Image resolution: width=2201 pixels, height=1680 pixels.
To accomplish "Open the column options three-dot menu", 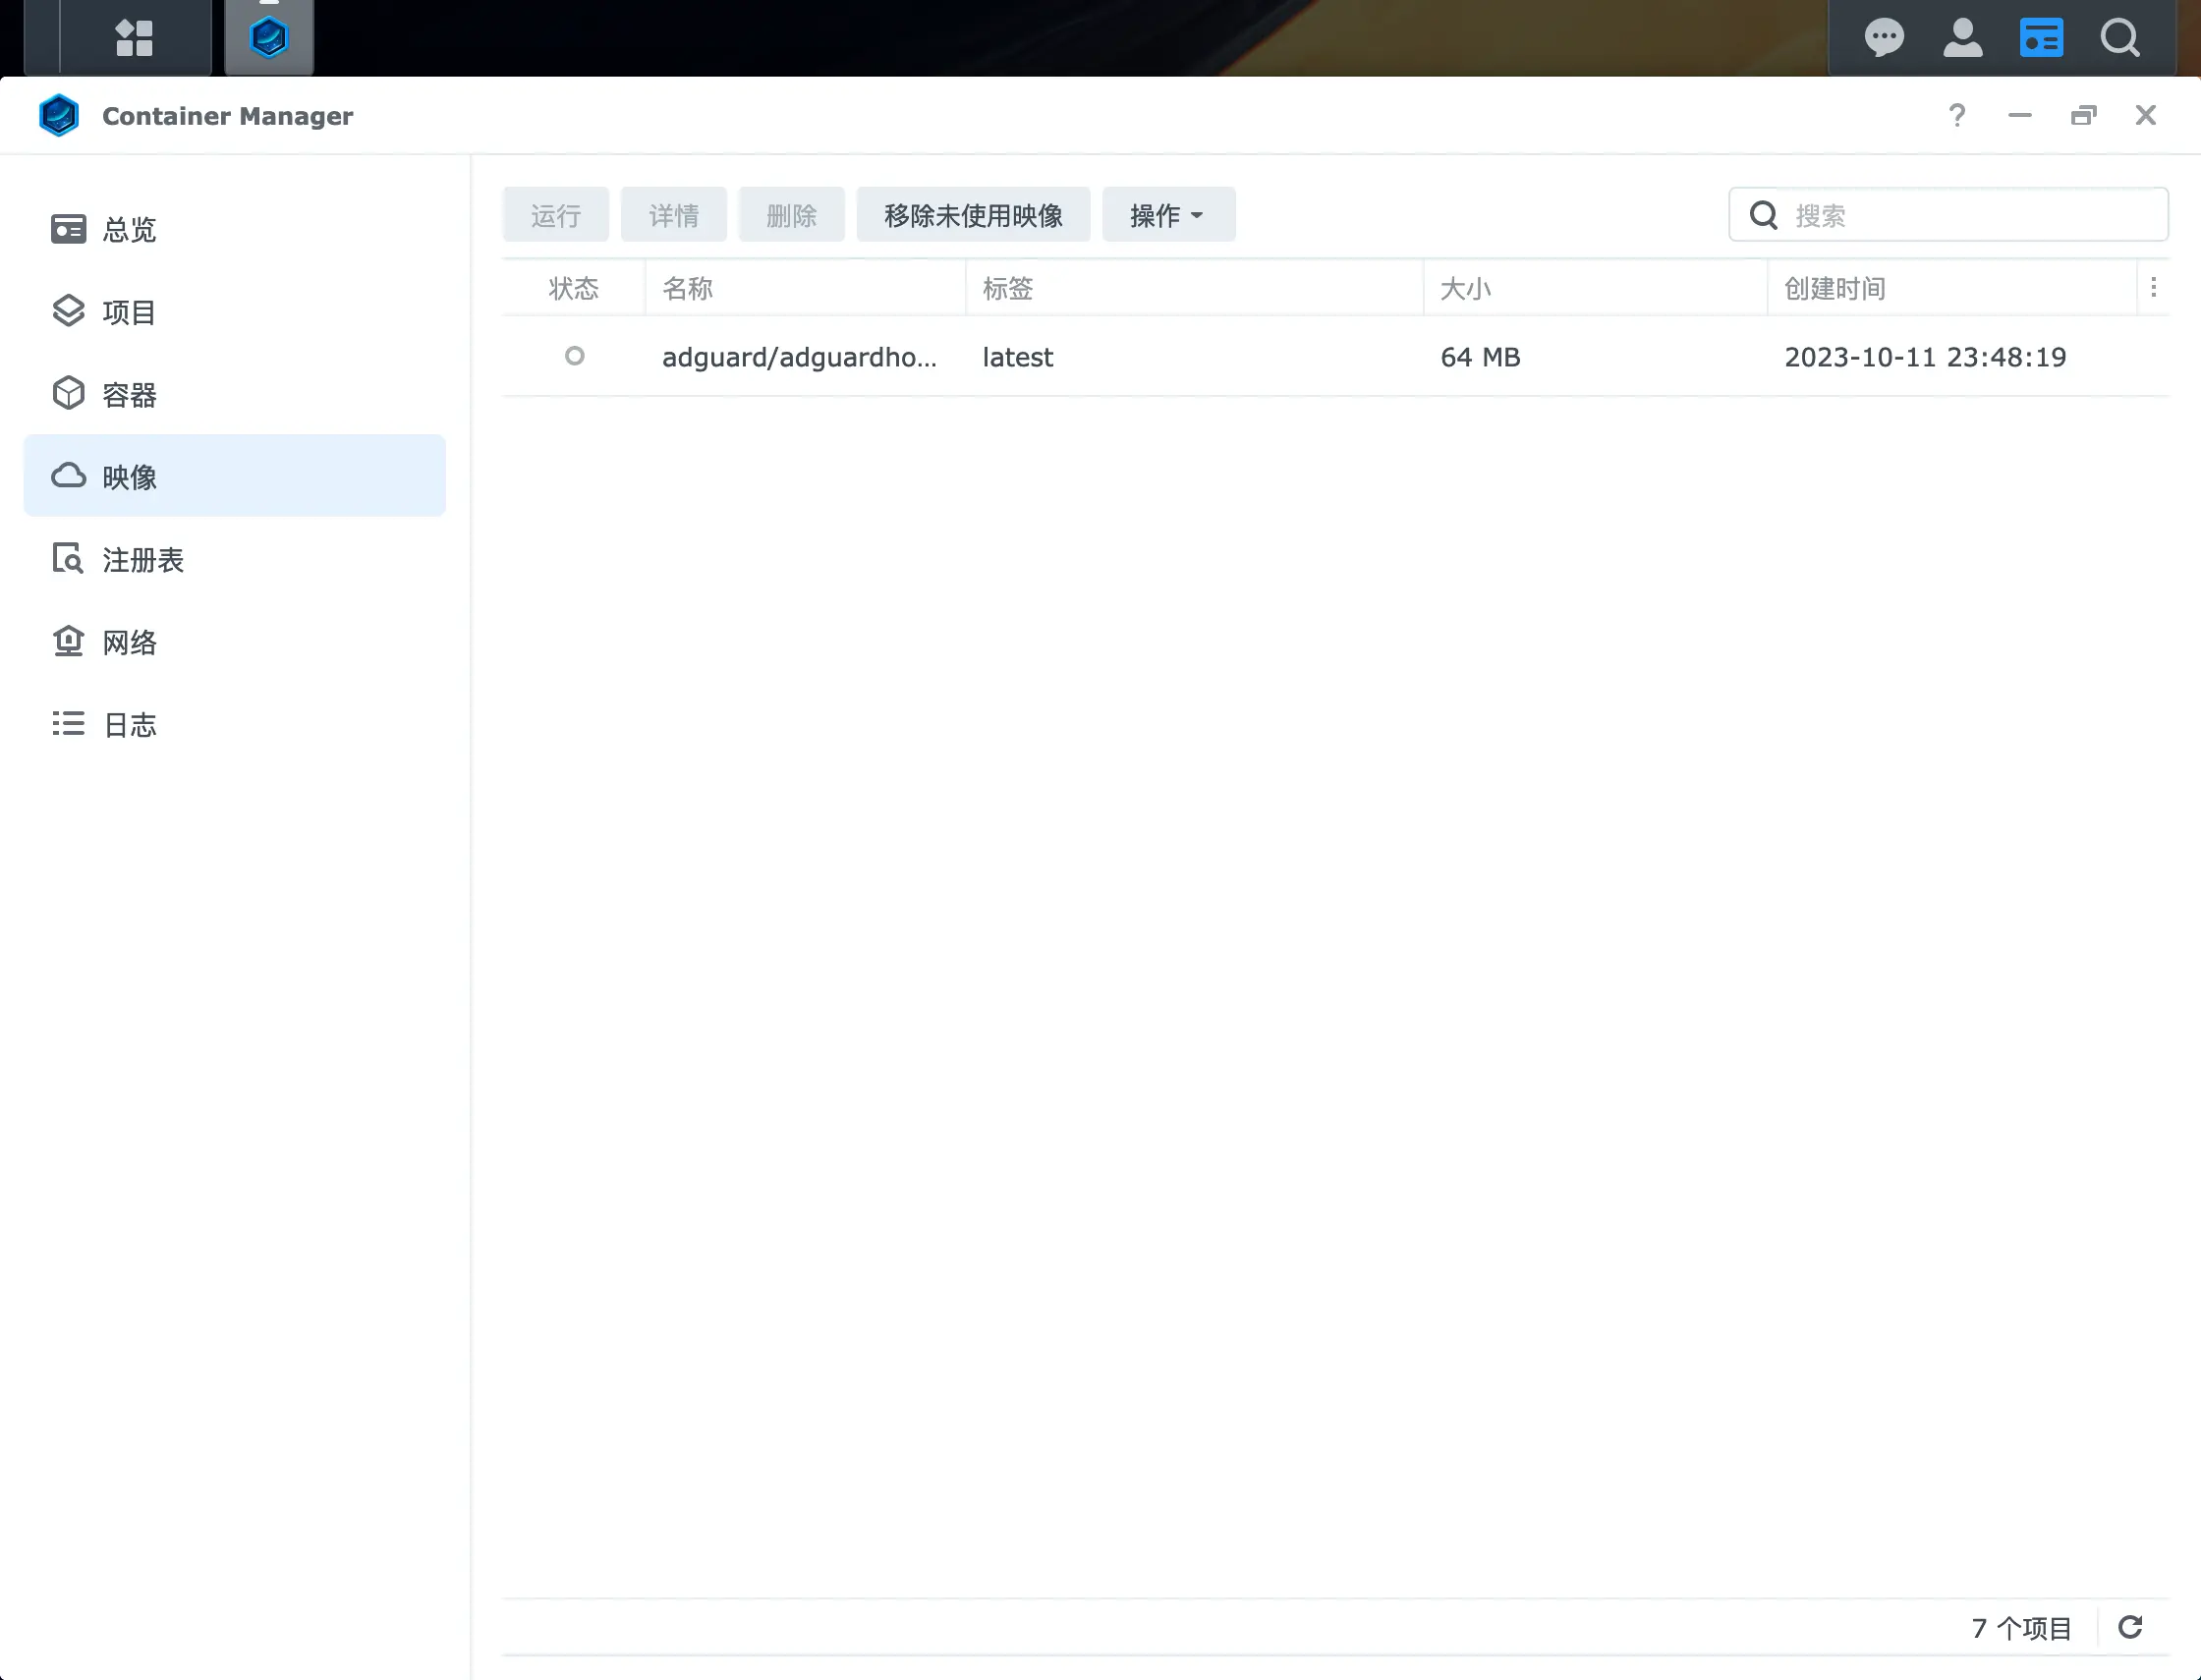I will (2153, 288).
